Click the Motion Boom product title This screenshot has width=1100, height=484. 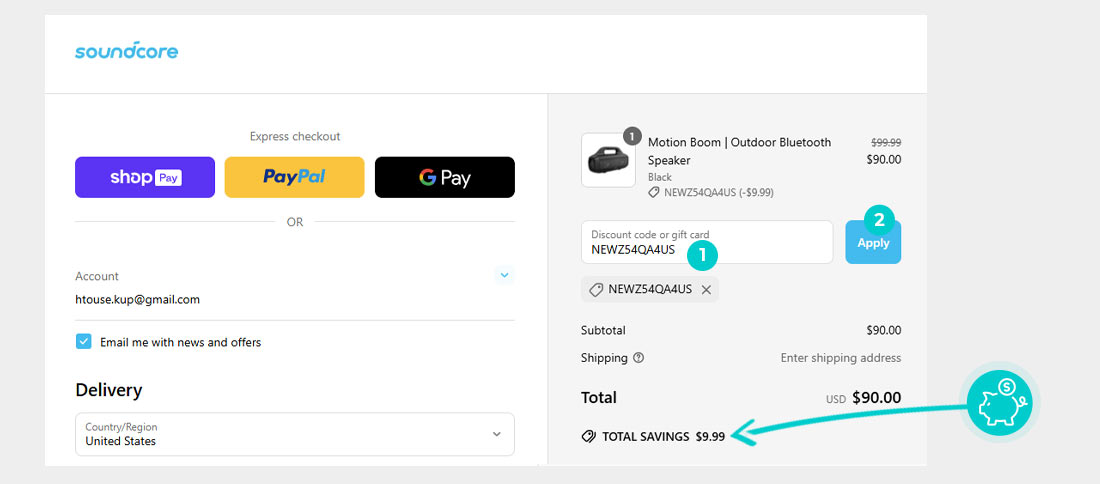(x=739, y=152)
